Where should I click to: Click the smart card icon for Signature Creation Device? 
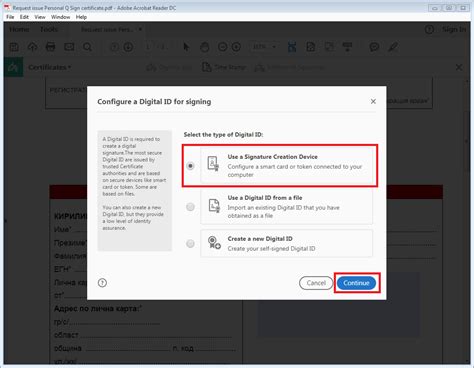click(x=213, y=163)
